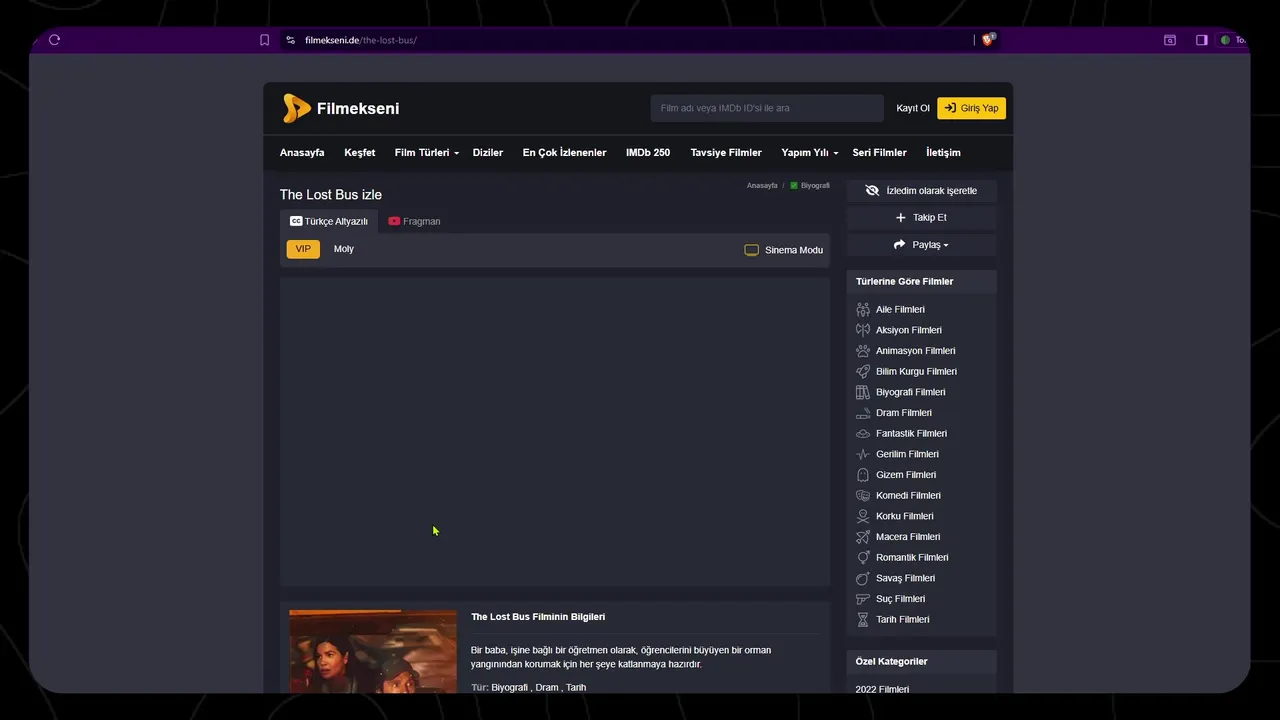Click the Filmekseni logo
Image resolution: width=1280 pixels, height=720 pixels.
tap(341, 108)
